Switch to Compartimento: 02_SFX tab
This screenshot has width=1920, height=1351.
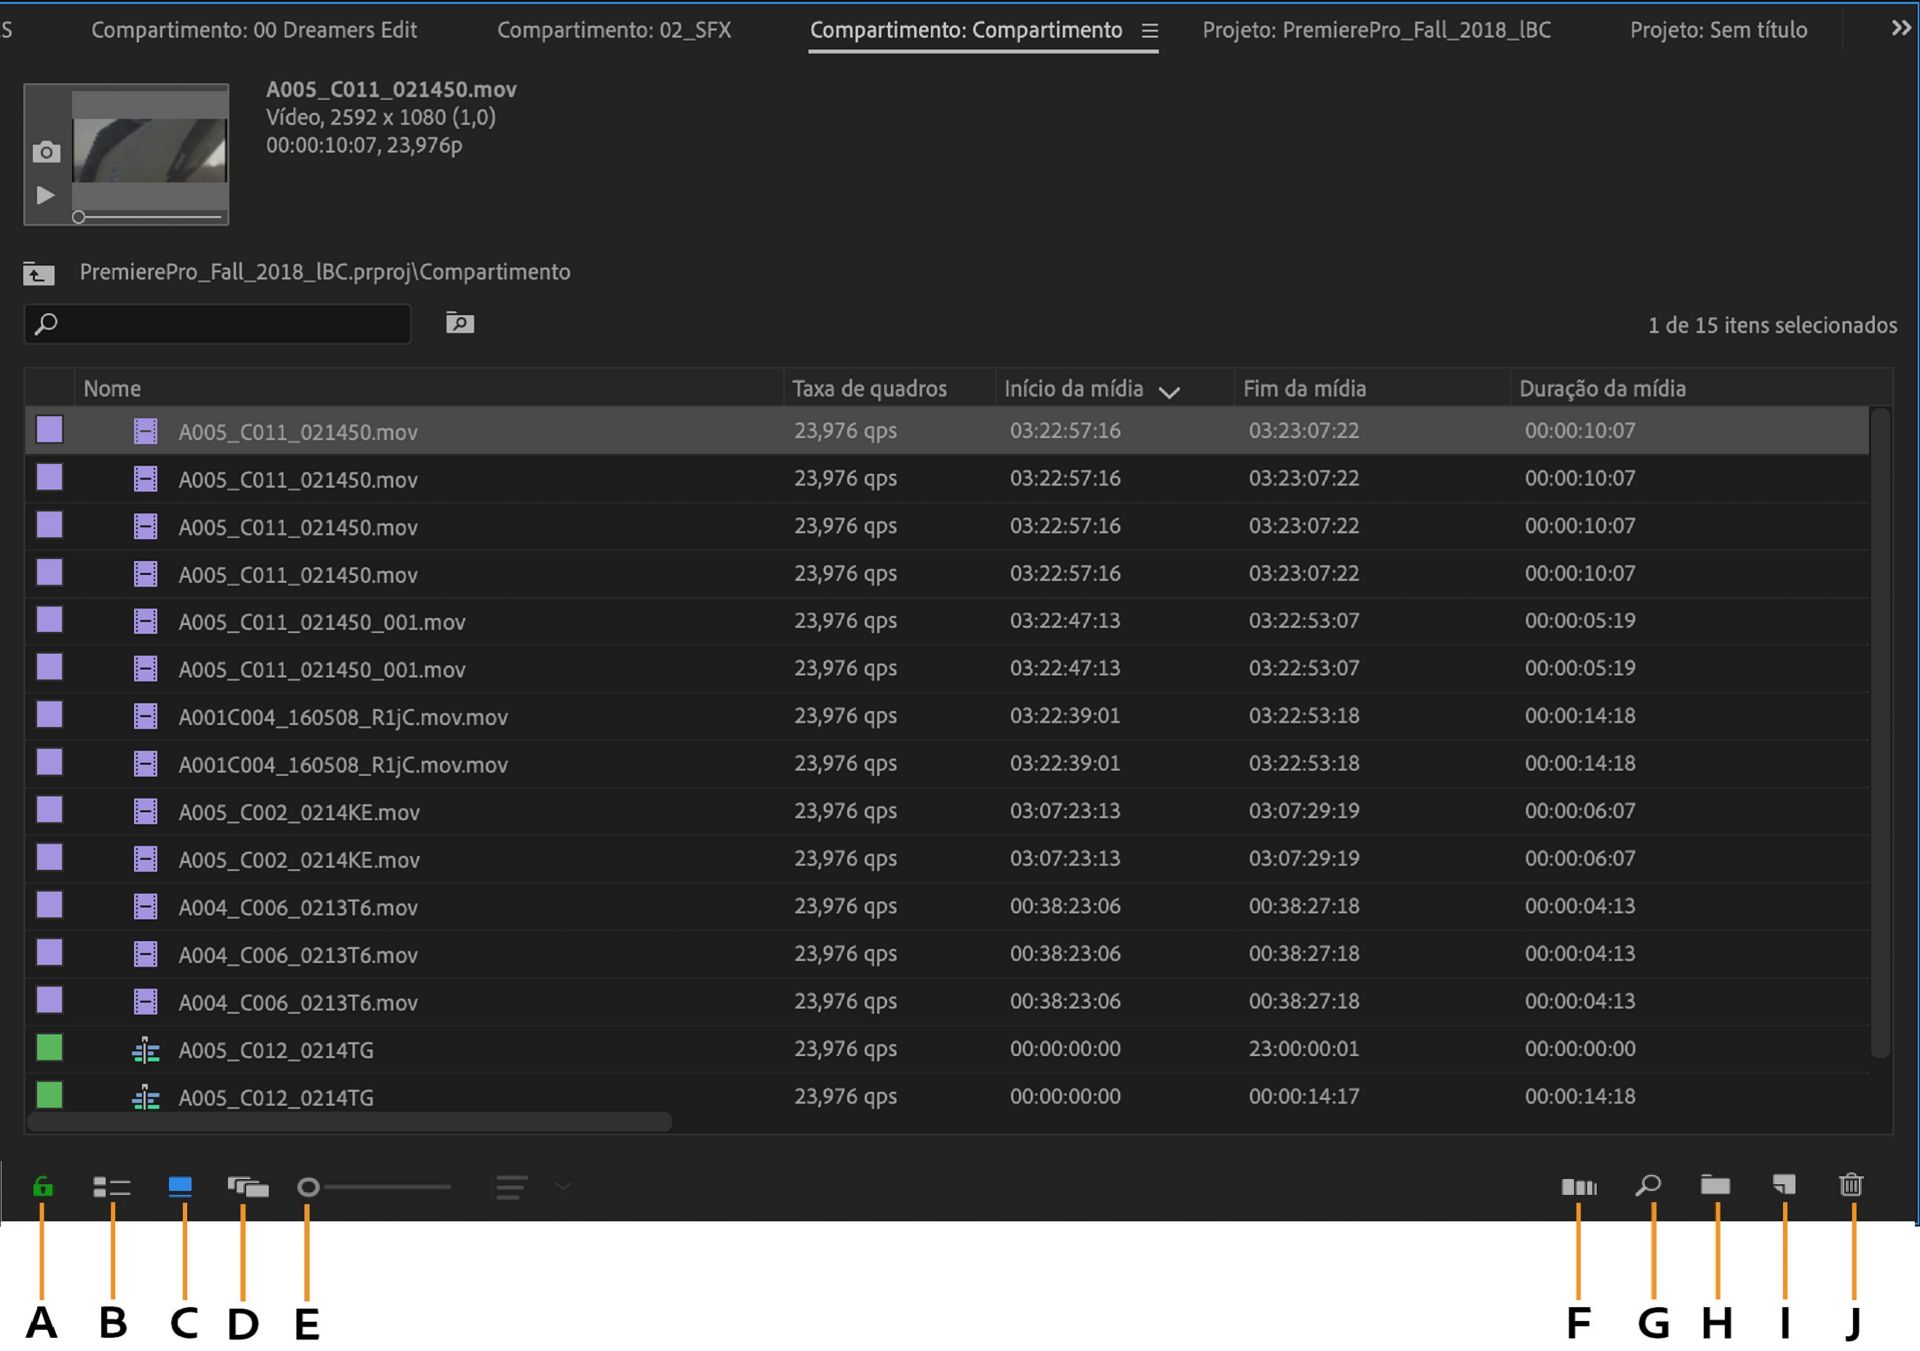(614, 30)
